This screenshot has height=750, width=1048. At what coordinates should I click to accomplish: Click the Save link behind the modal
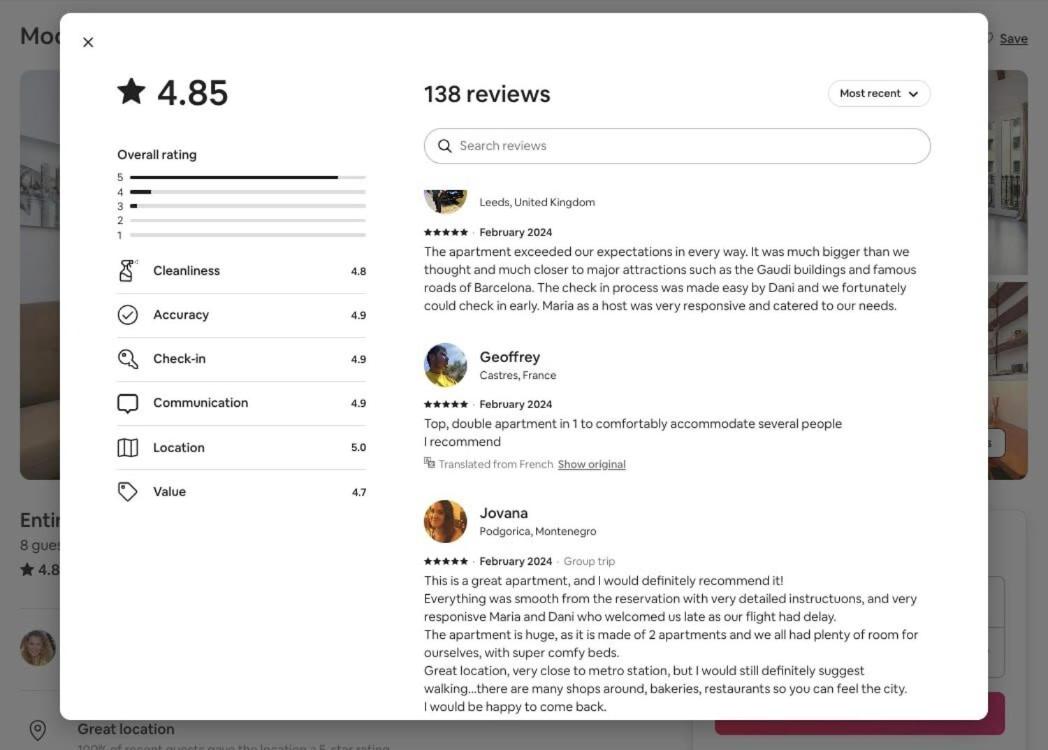(1013, 39)
